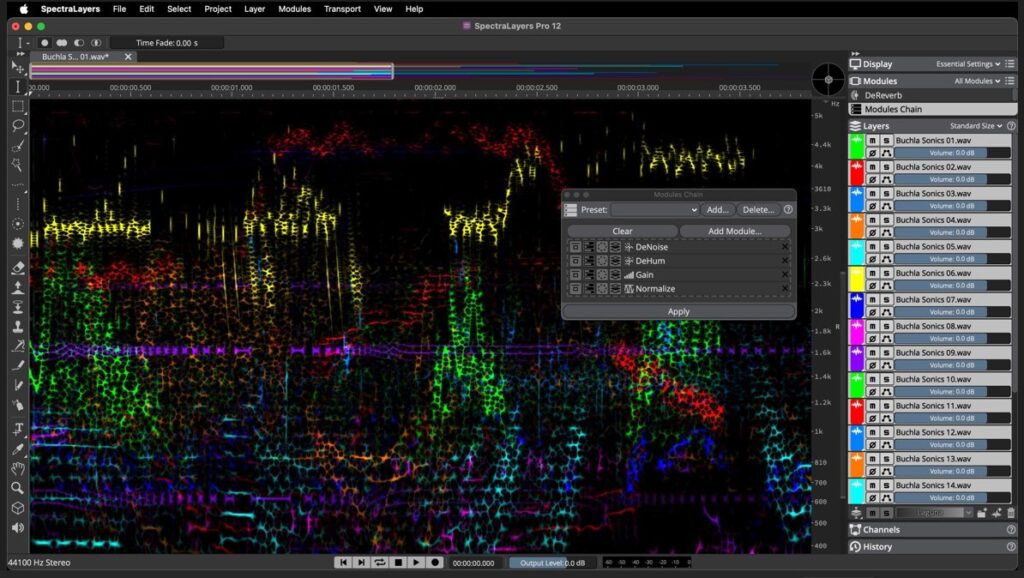1024x578 pixels.
Task: Collapse right panel with double arrows
Action: point(856,54)
